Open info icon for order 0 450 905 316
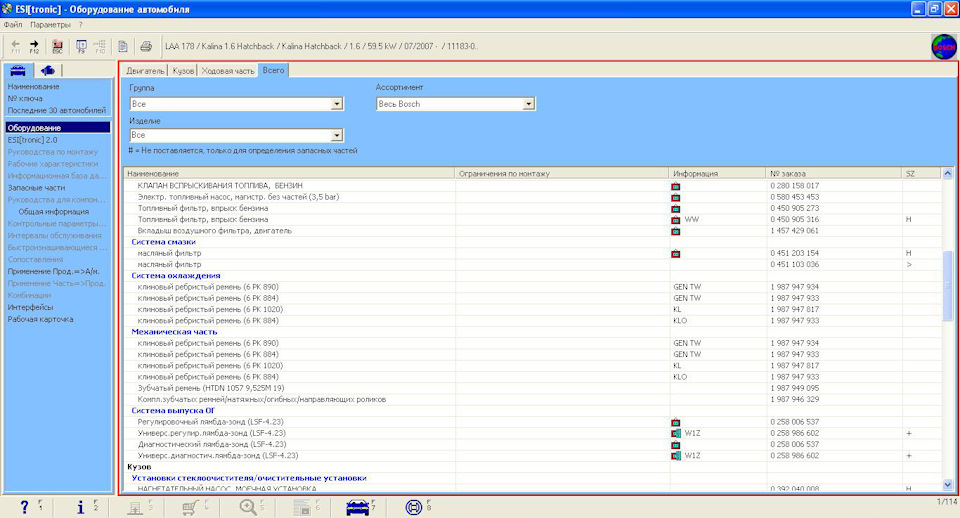 point(675,220)
